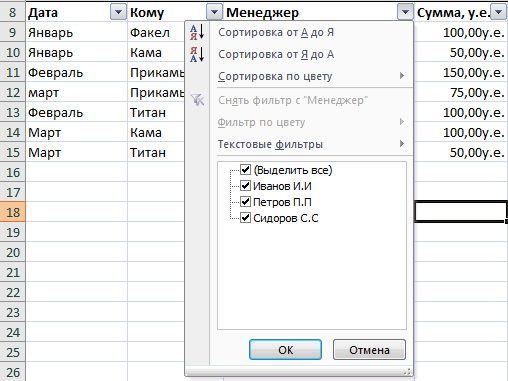Click the Отмена button

coord(369,350)
